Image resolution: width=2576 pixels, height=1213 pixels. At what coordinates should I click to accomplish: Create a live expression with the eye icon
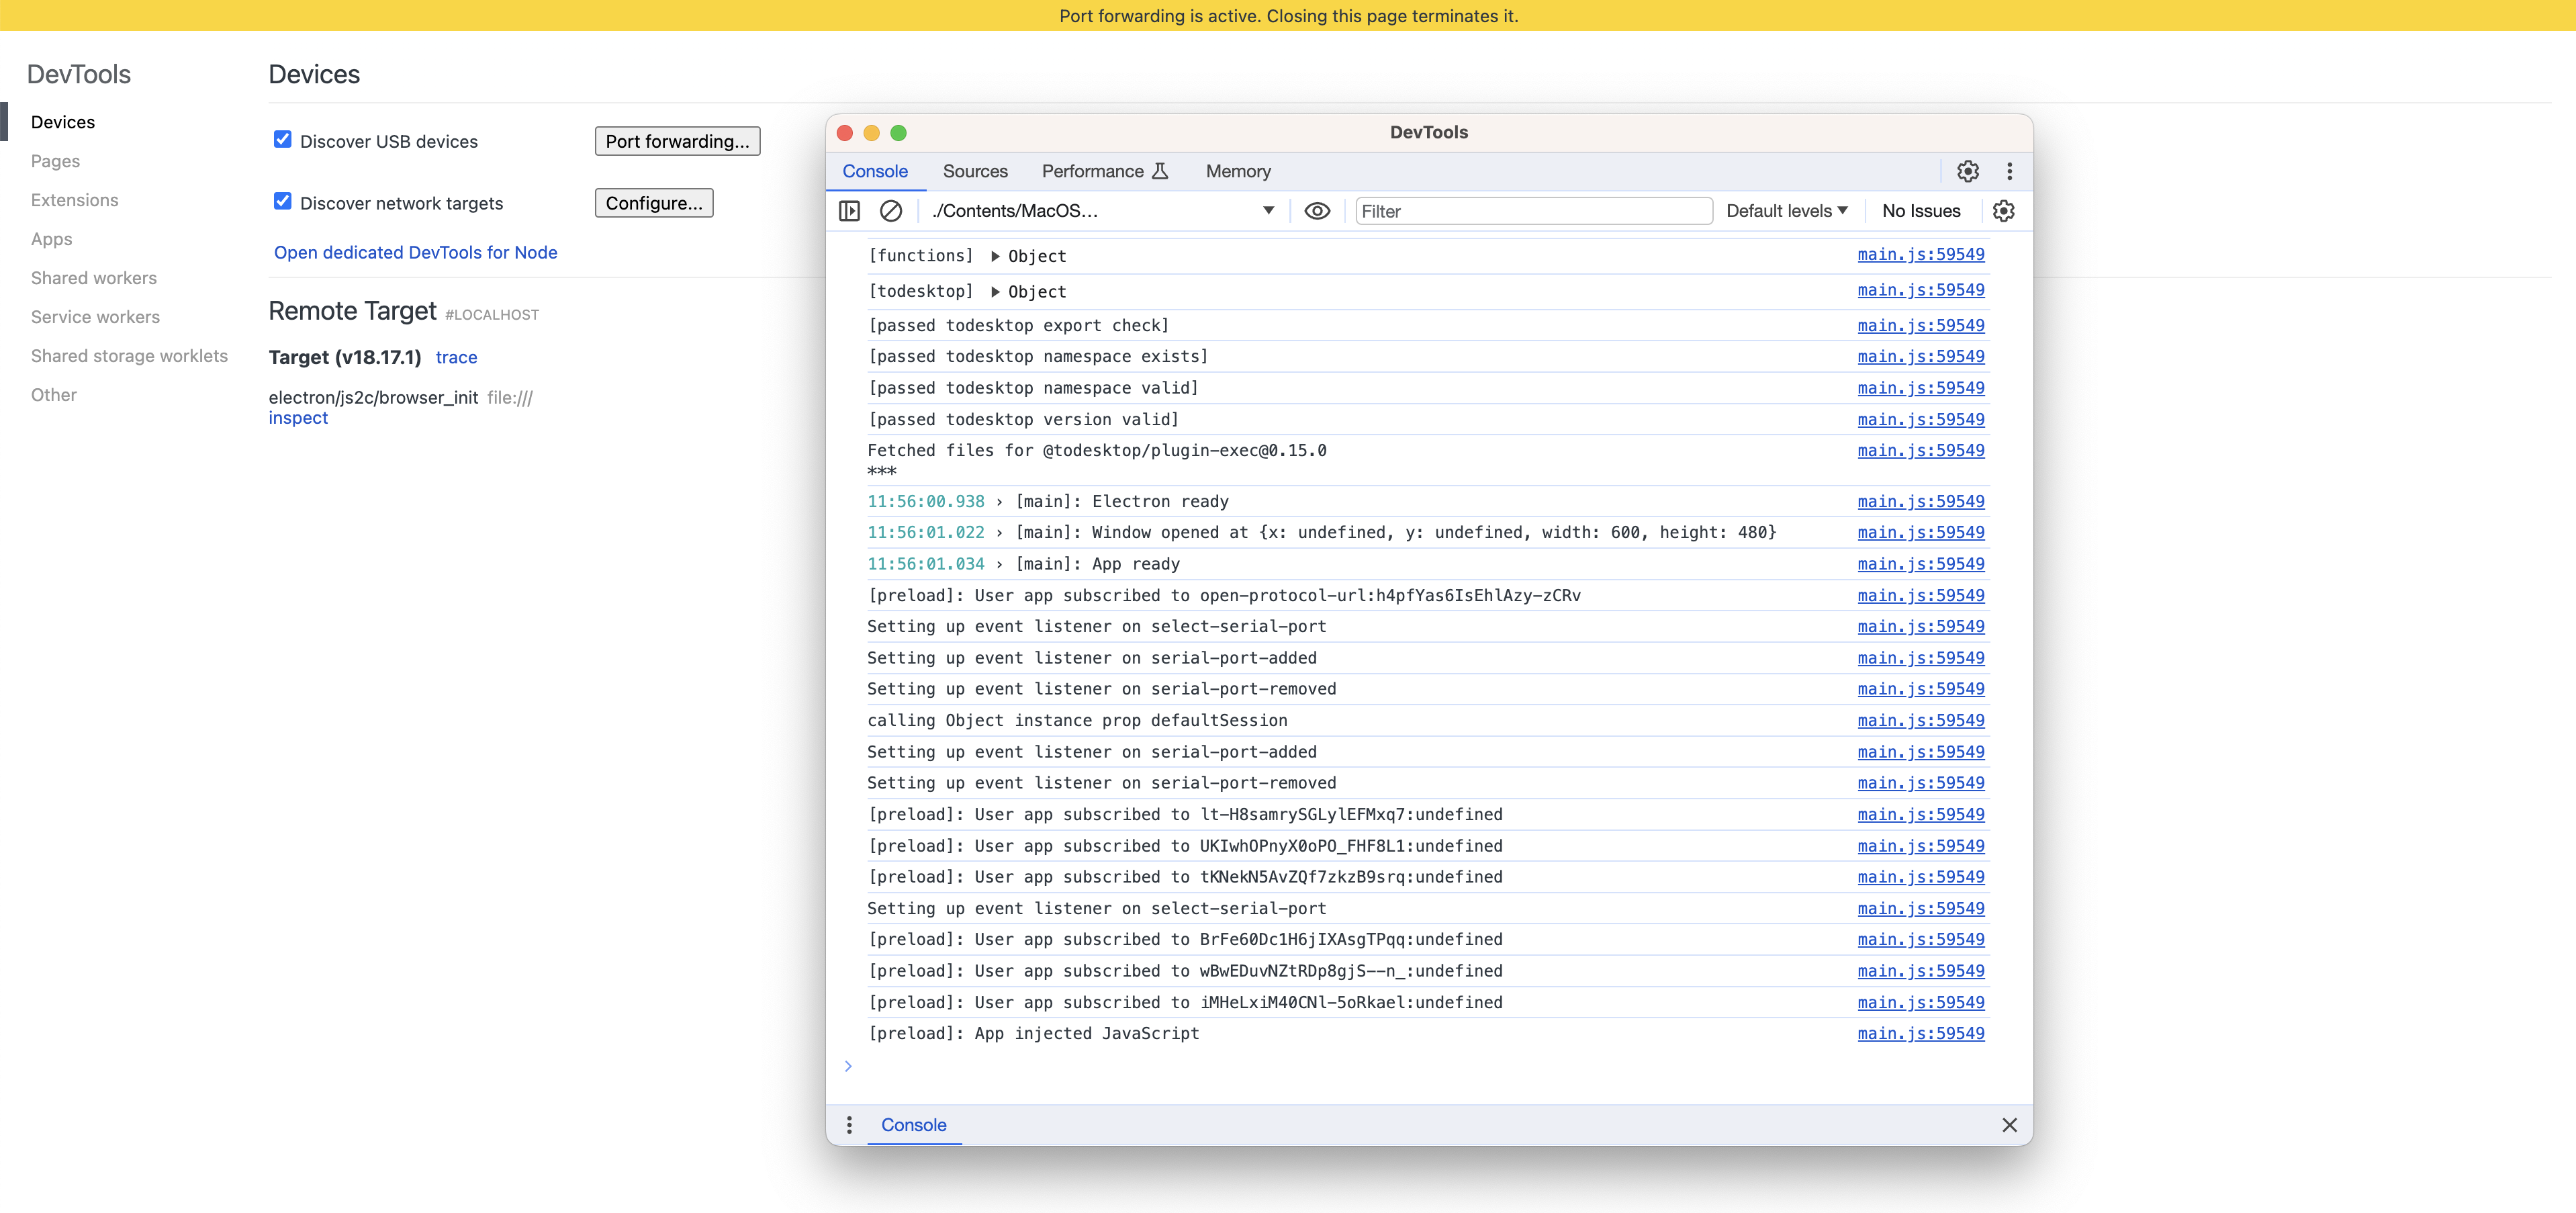point(1317,211)
